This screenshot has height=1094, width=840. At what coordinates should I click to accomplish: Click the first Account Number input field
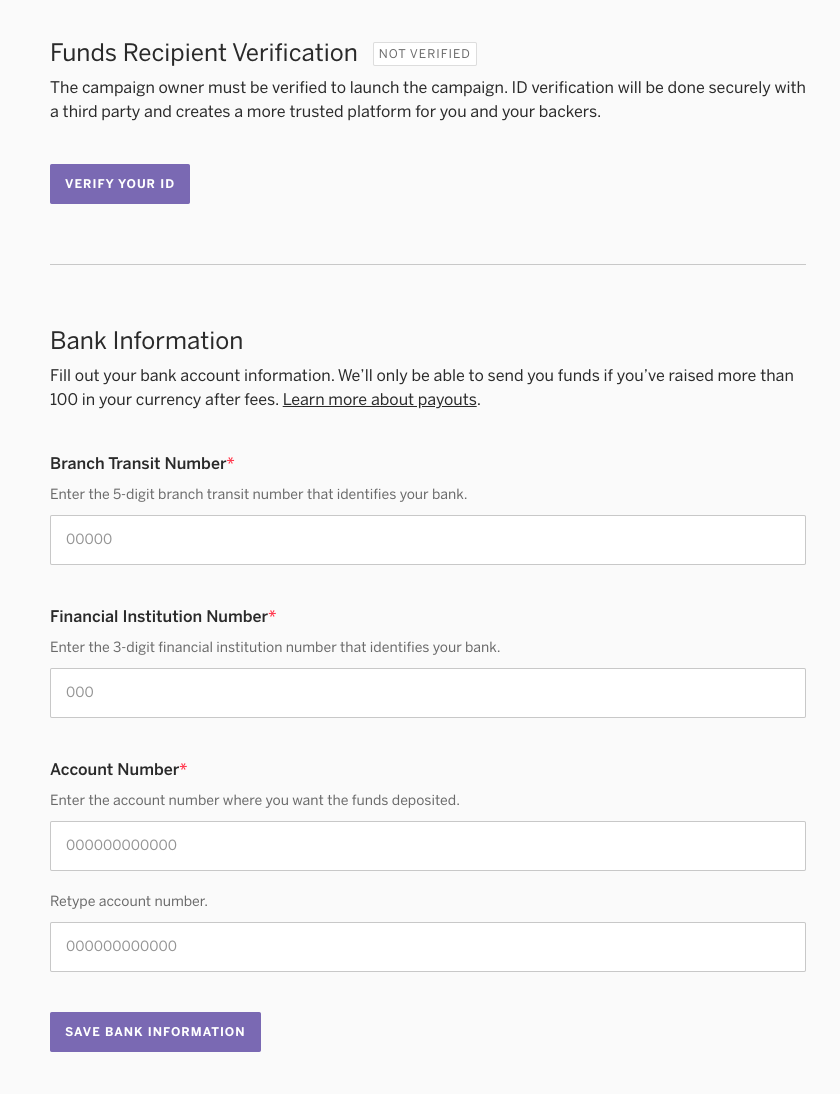pos(428,846)
